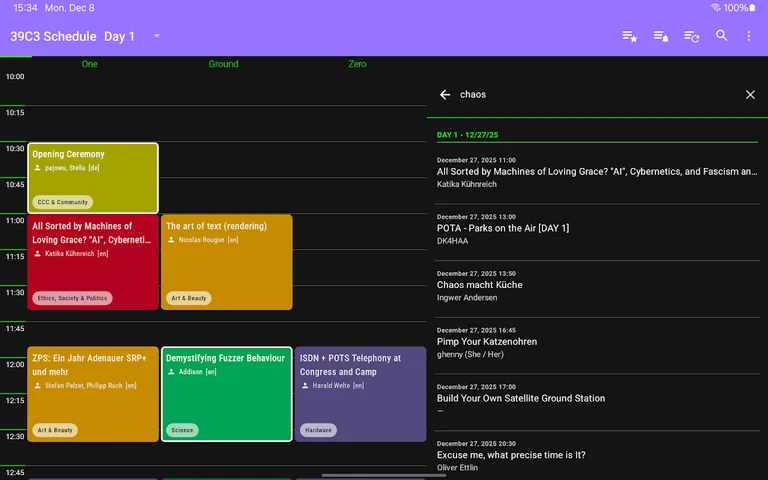Open All Sorted by Machines schedule card
This screenshot has height=480, width=768.
(x=93, y=262)
